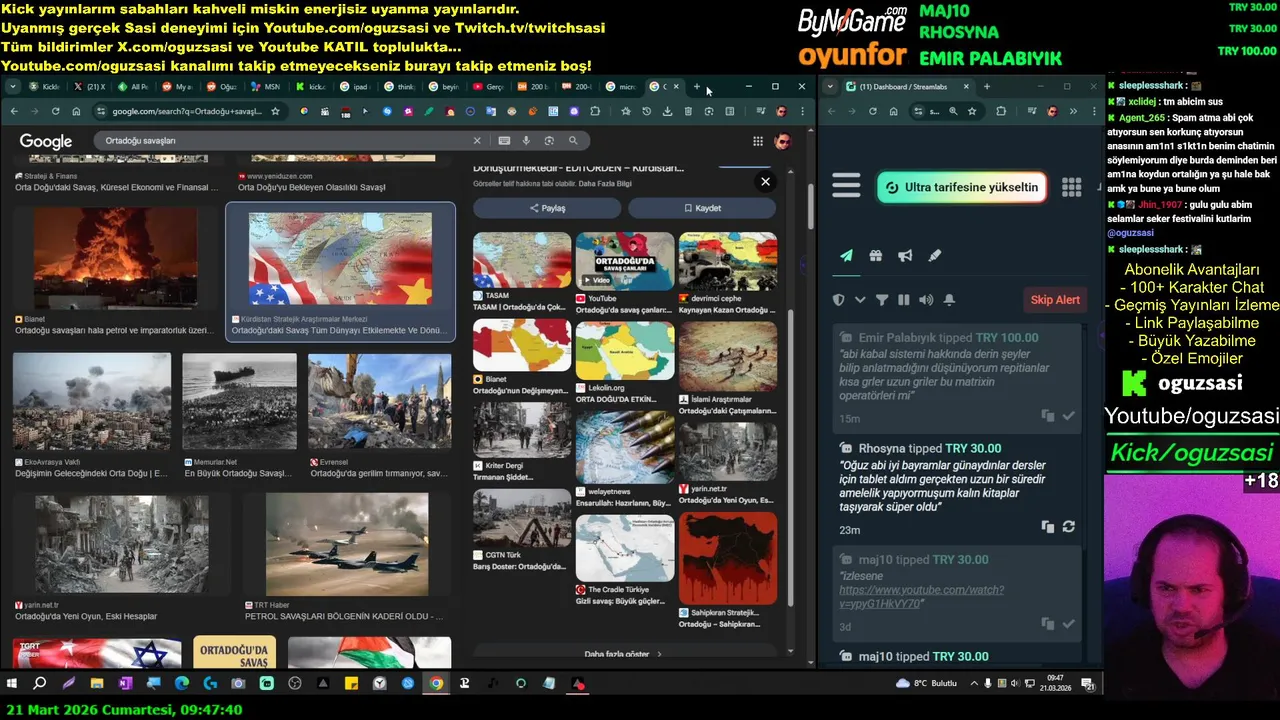Screen dimensions: 1280x720
Task: Clear the Google search box text
Action: [x=477, y=141]
